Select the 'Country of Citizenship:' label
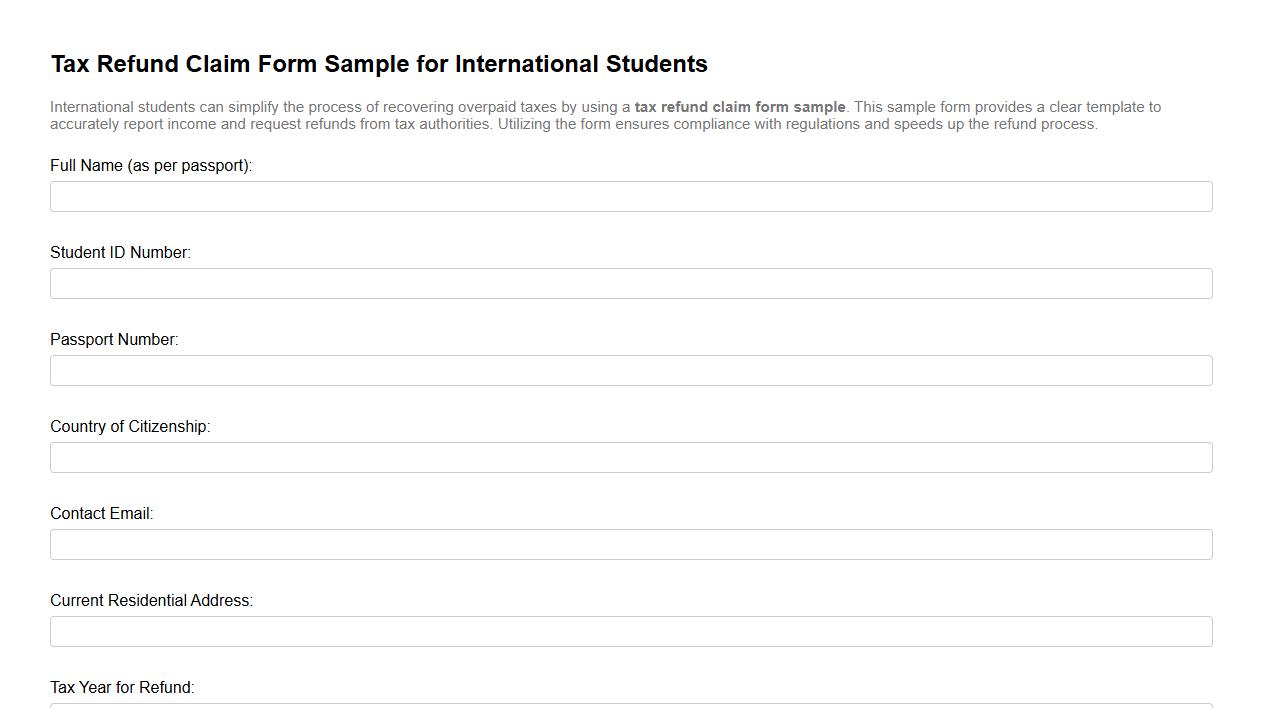The height and width of the screenshot is (708, 1263). click(x=130, y=426)
